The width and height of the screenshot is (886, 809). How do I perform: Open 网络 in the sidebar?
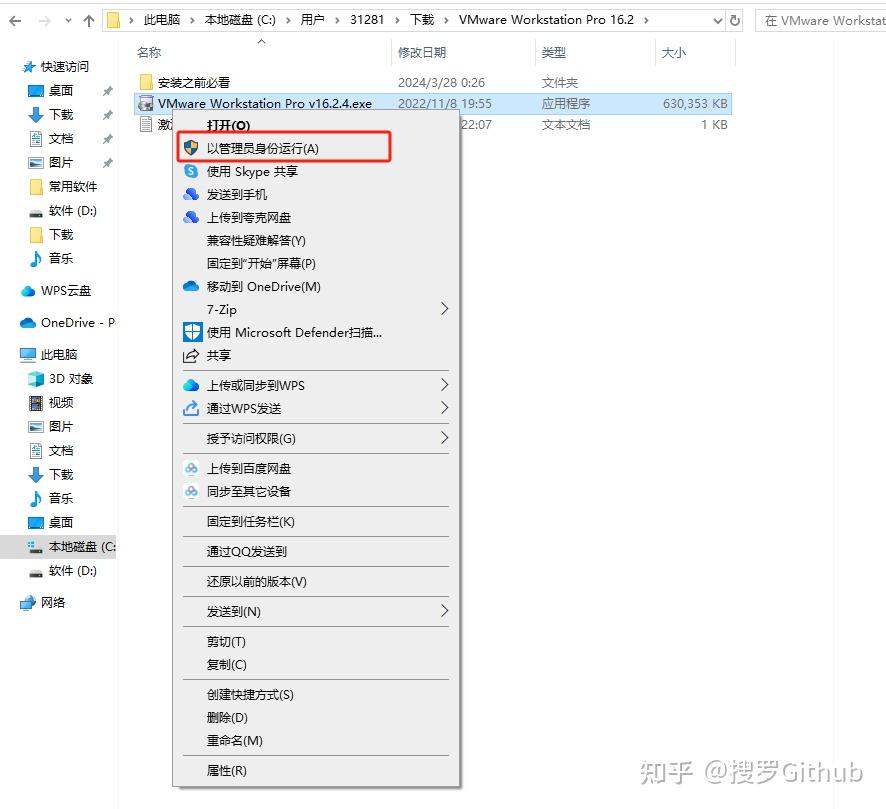[53, 603]
